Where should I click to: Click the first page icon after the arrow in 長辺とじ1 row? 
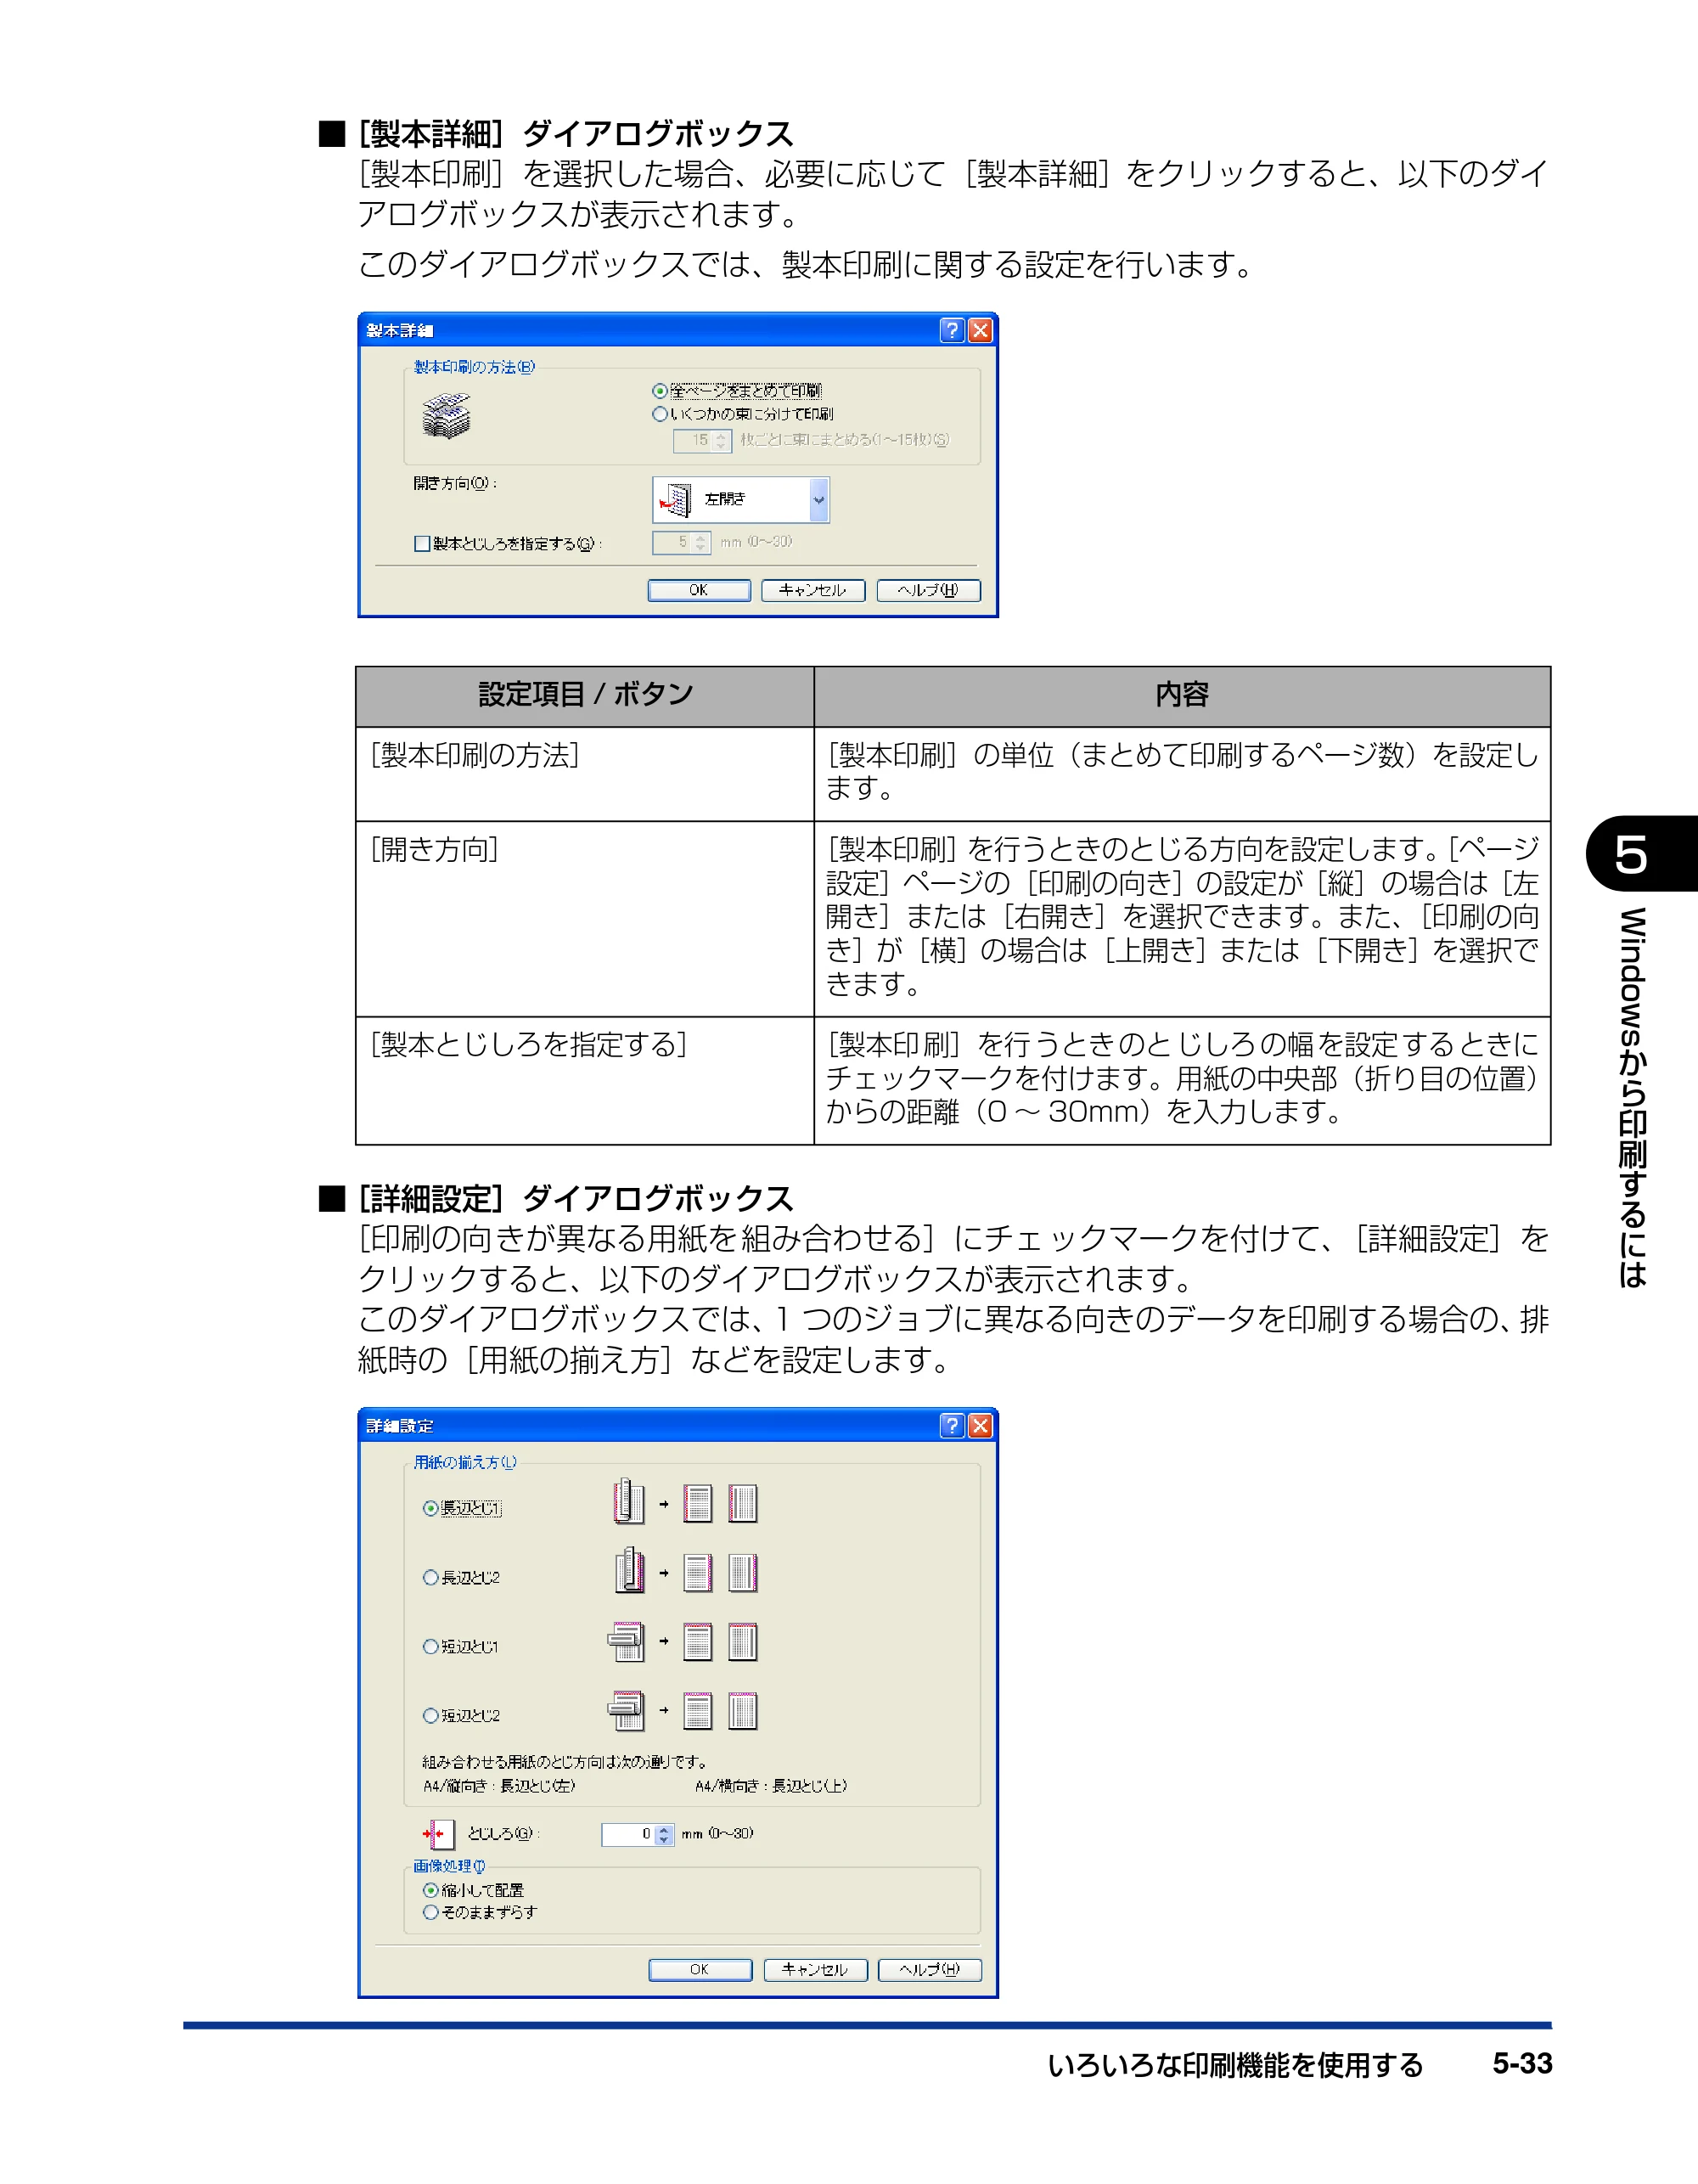click(x=698, y=1503)
